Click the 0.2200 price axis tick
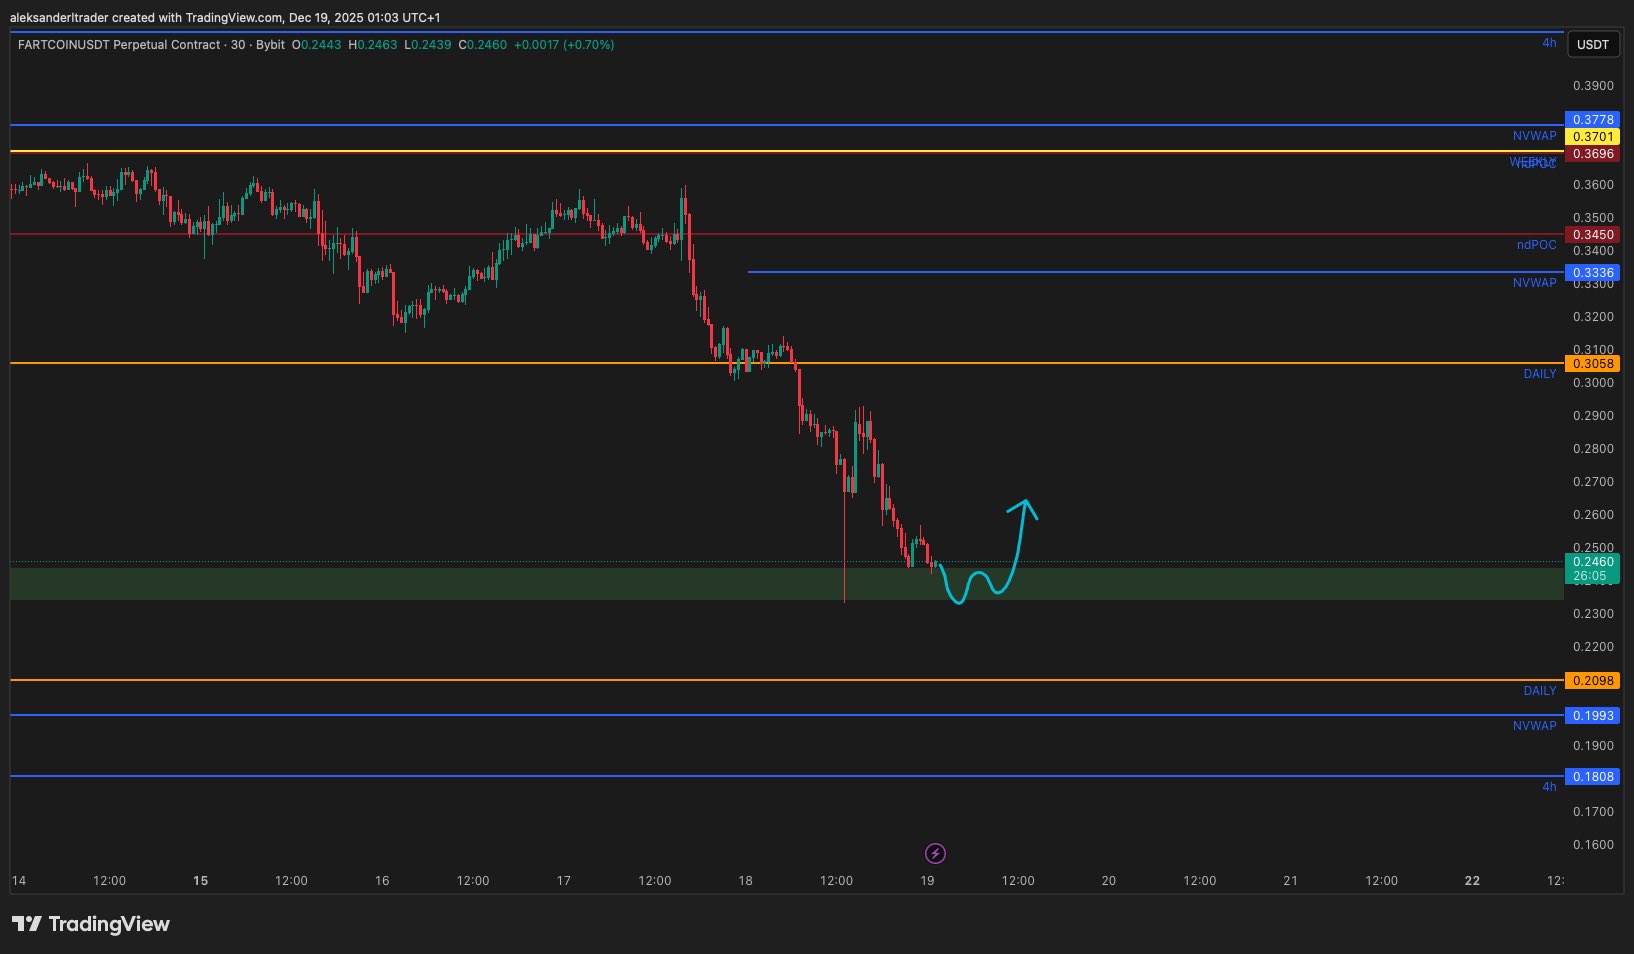 coord(1593,647)
